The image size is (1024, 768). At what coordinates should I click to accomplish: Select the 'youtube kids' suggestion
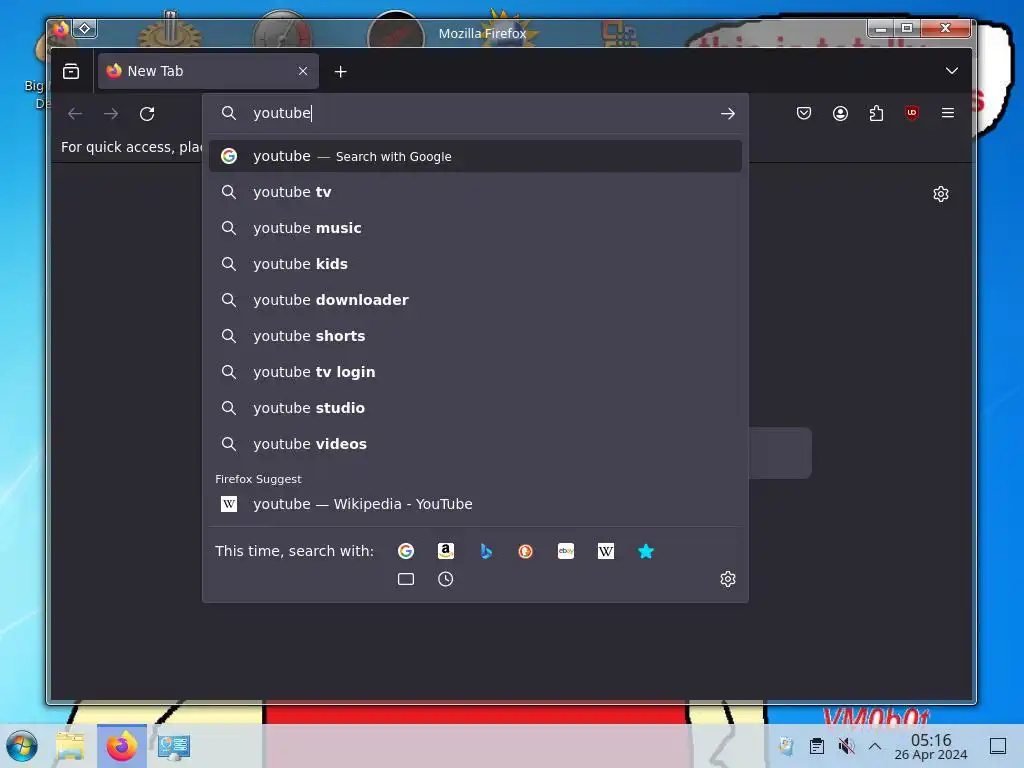475,264
